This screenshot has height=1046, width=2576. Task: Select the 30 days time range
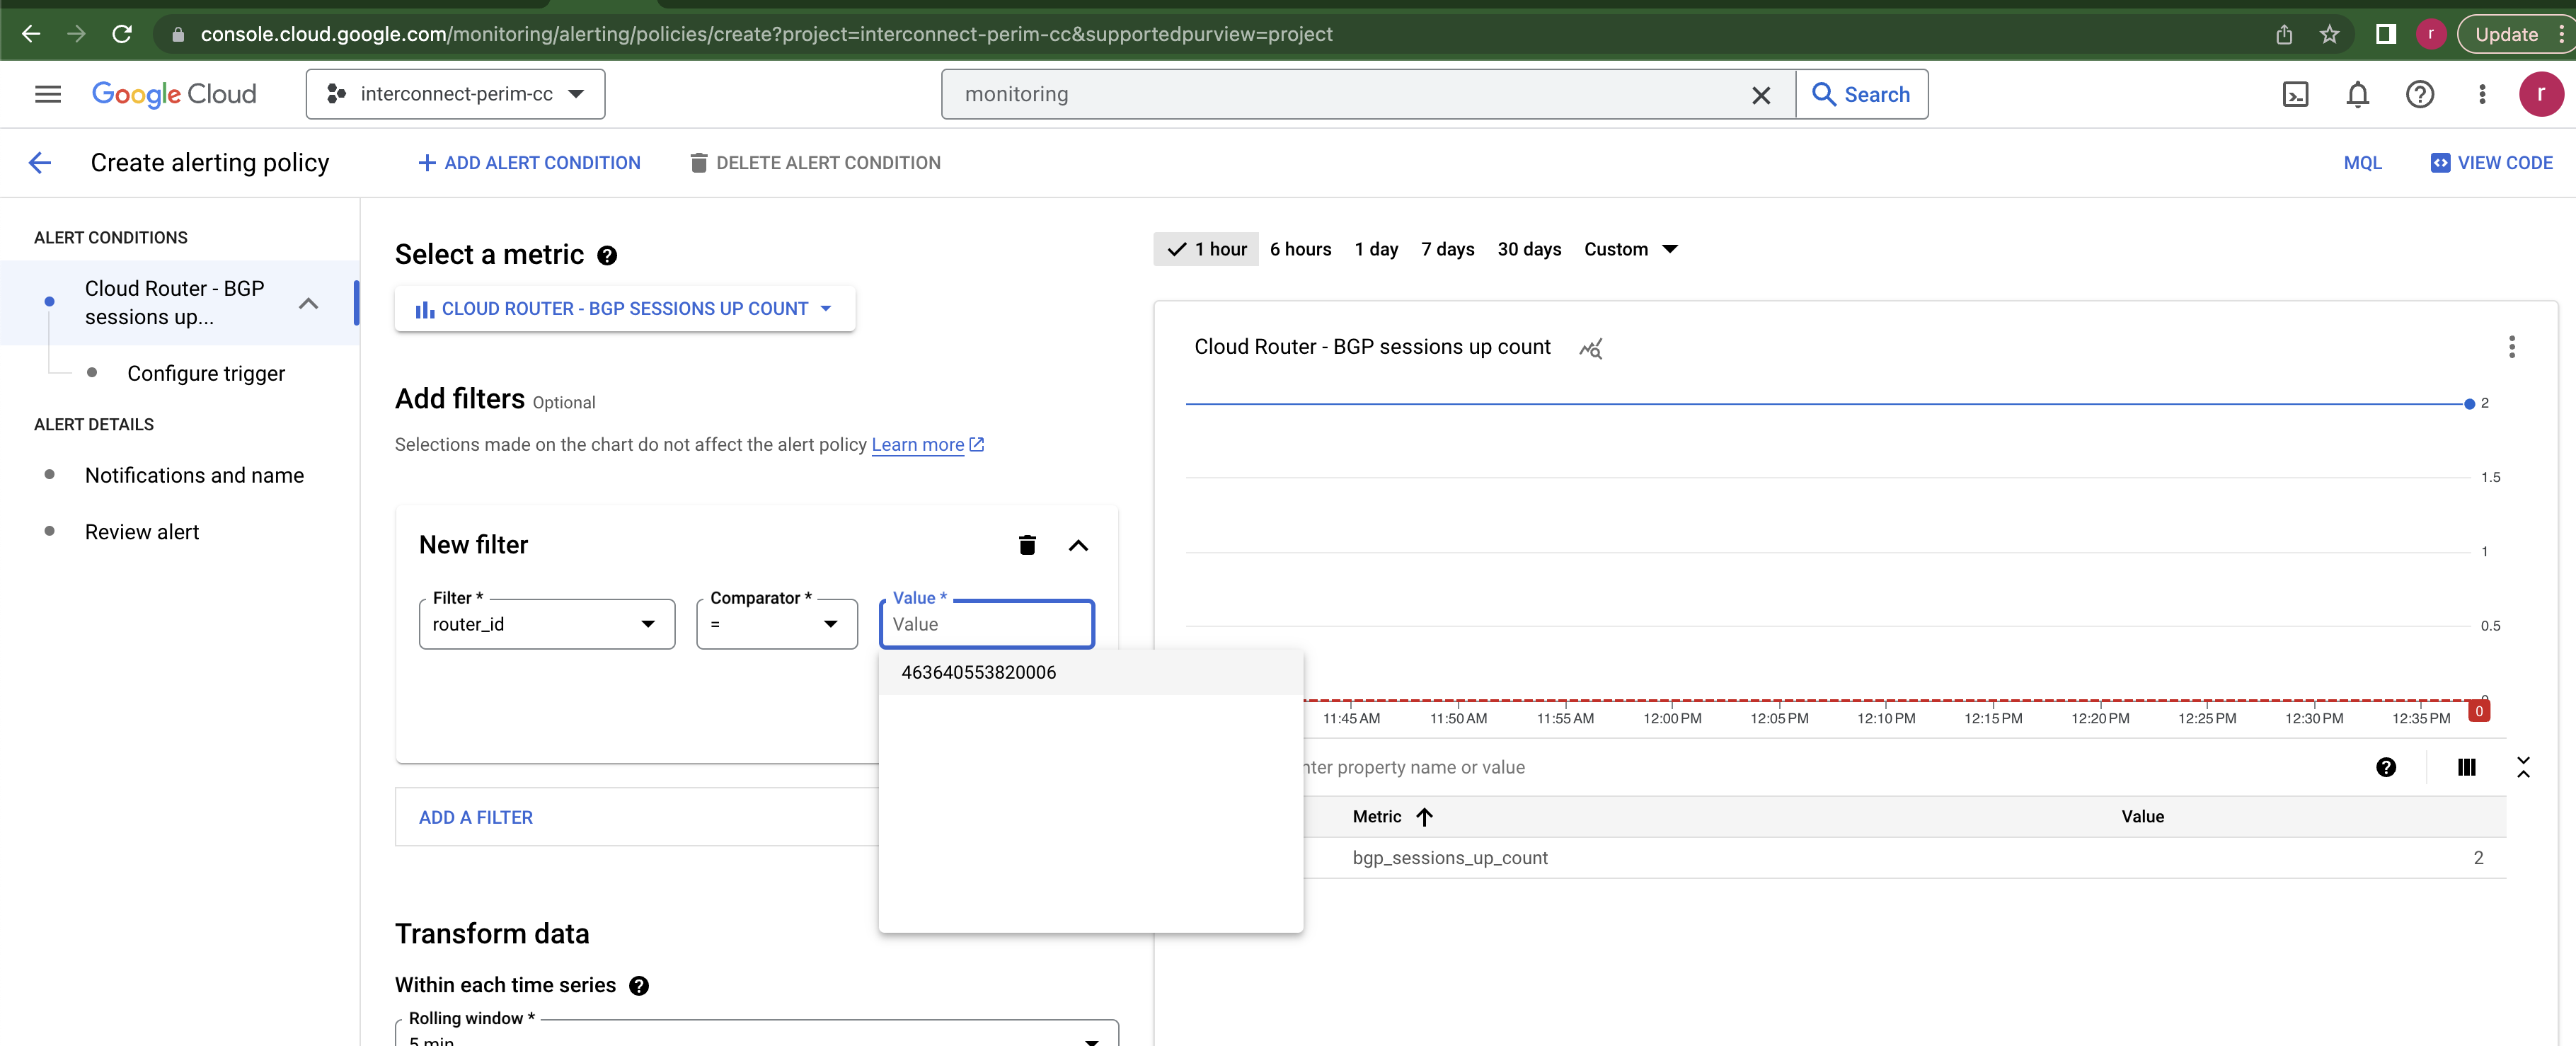tap(1529, 249)
